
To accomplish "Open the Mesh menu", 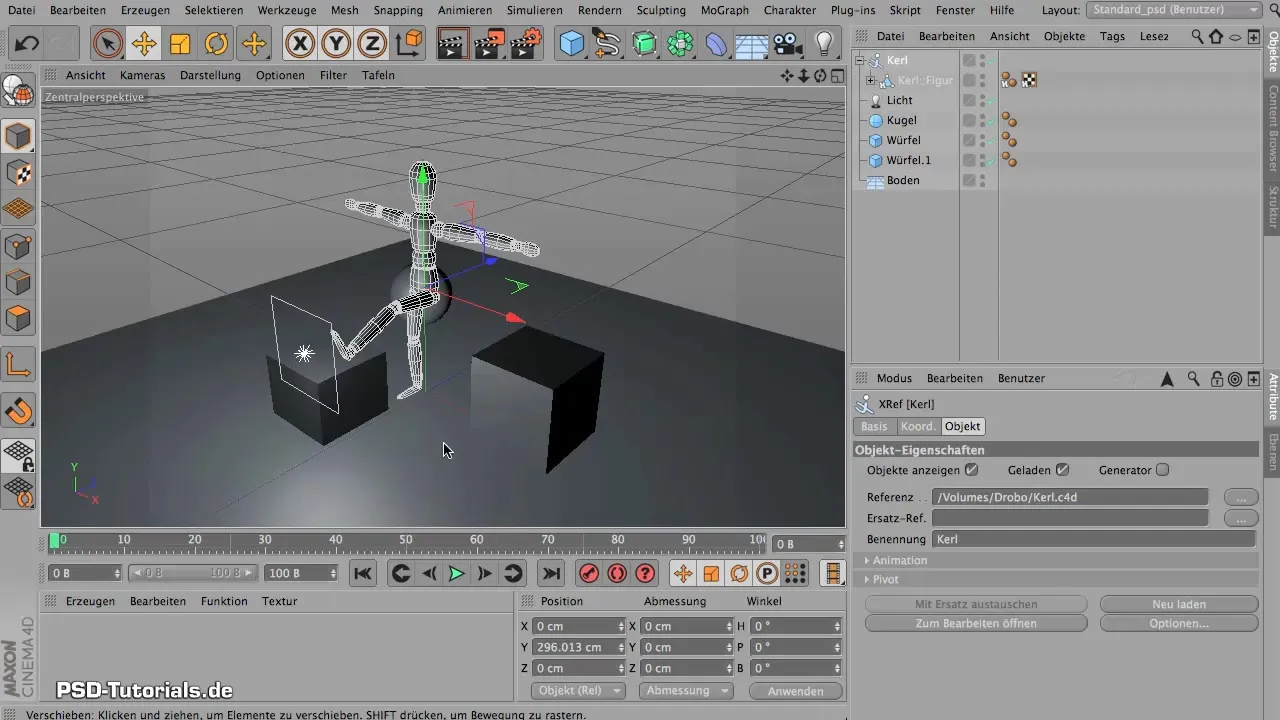I will 344,10.
